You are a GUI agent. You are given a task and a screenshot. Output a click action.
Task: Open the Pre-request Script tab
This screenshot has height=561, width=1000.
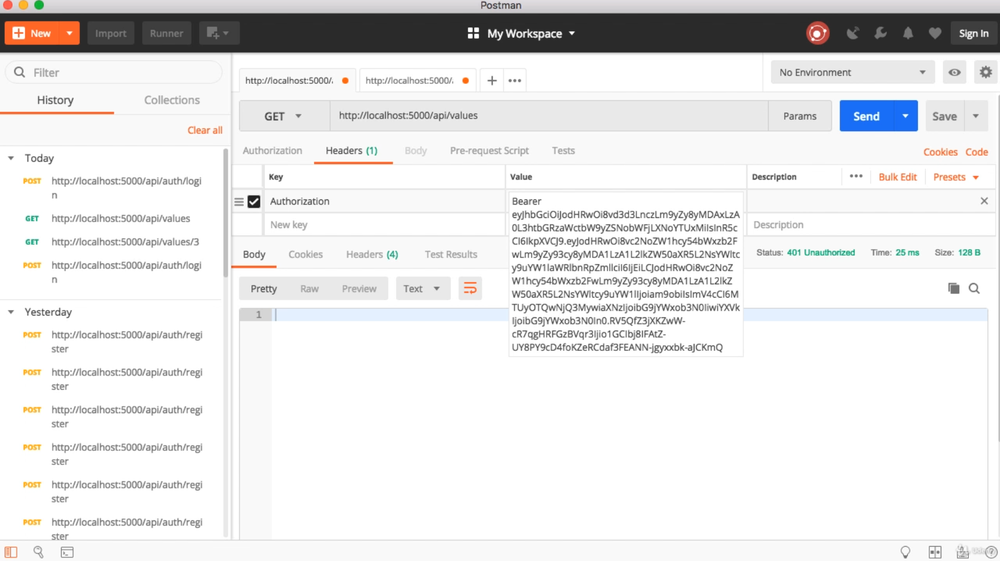point(489,151)
